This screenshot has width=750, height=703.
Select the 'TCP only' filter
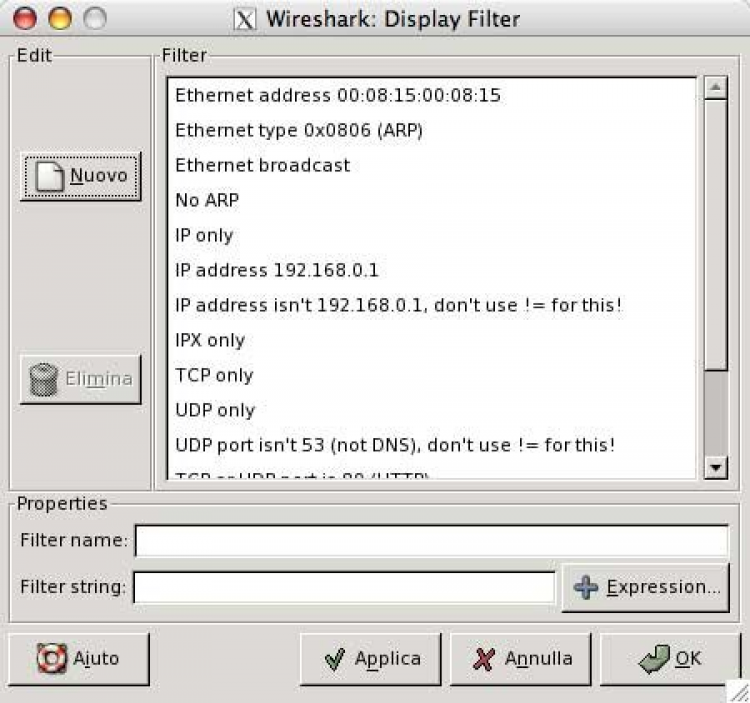pos(431,375)
